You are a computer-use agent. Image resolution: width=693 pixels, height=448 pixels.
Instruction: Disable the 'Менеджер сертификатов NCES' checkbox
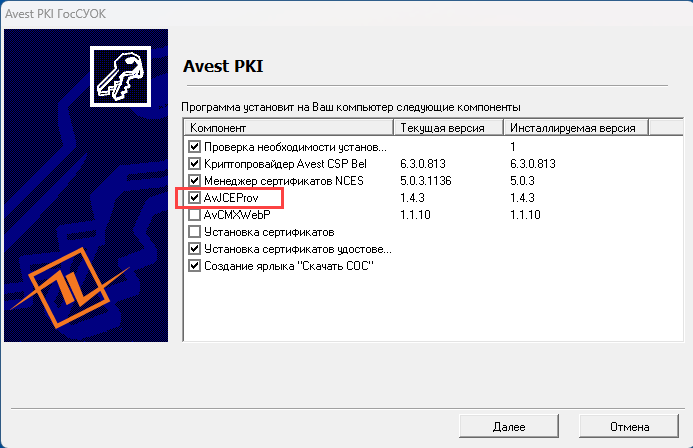[194, 181]
